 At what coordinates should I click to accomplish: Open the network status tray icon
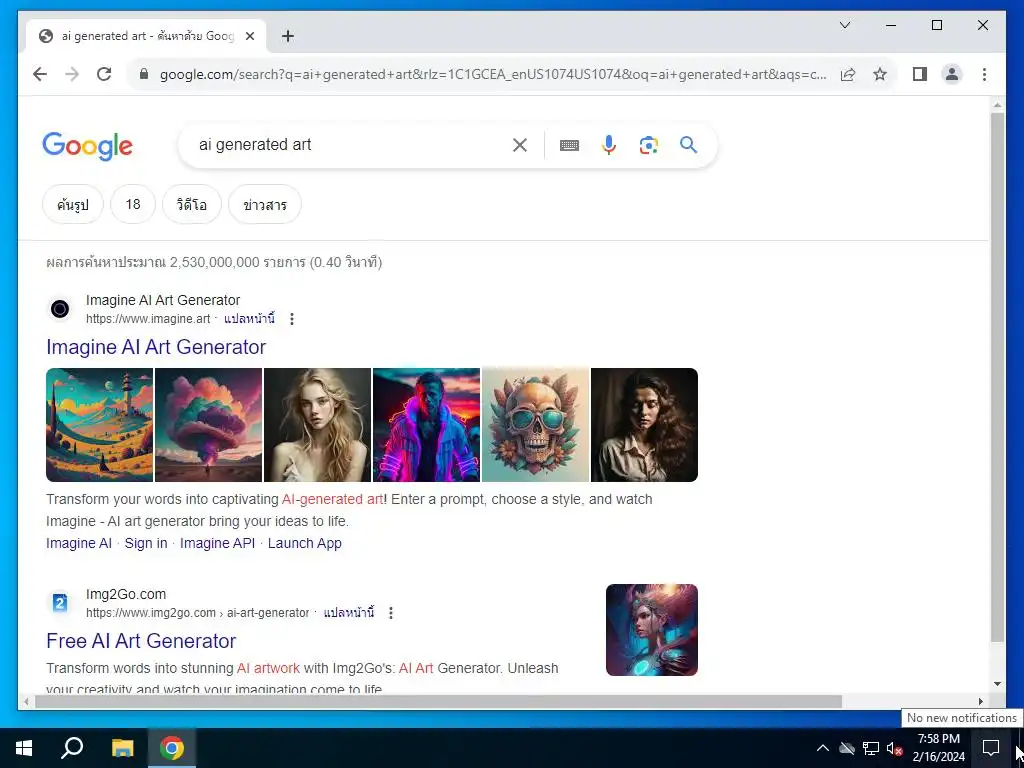(x=871, y=748)
